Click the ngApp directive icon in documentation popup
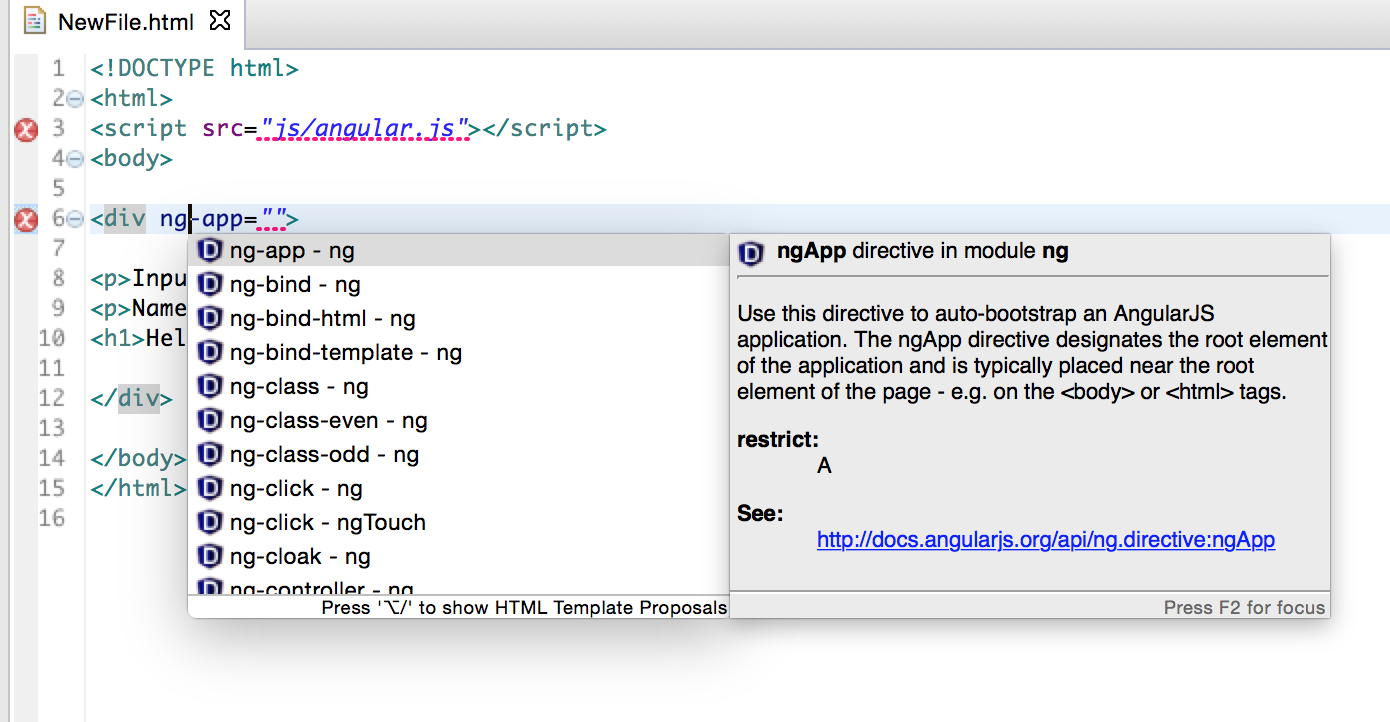This screenshot has height=722, width=1390. (x=751, y=253)
